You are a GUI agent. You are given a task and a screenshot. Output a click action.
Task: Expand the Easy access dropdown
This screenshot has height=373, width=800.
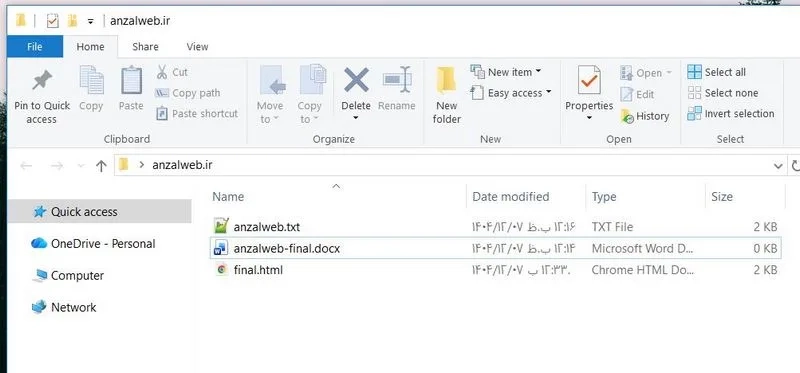pyautogui.click(x=548, y=92)
